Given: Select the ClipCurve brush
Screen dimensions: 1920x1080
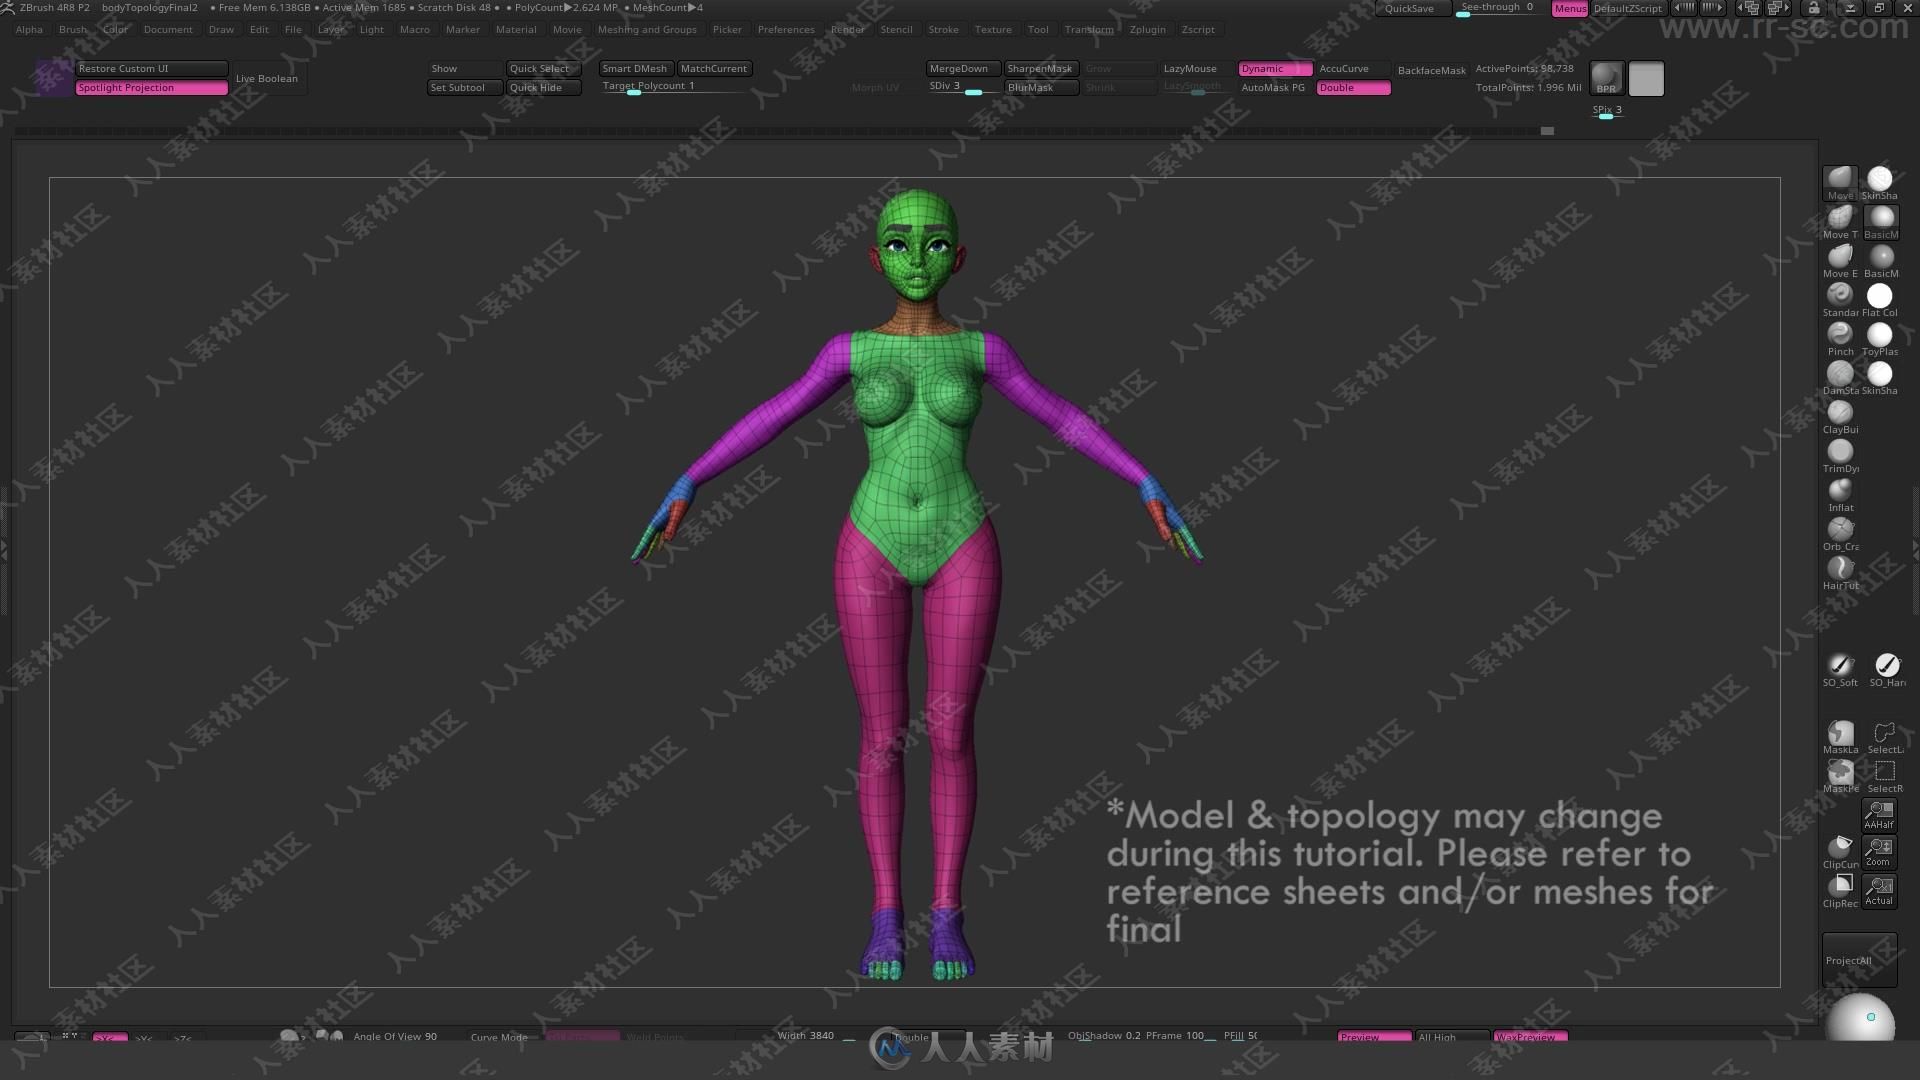Looking at the screenshot, I should (x=1840, y=852).
